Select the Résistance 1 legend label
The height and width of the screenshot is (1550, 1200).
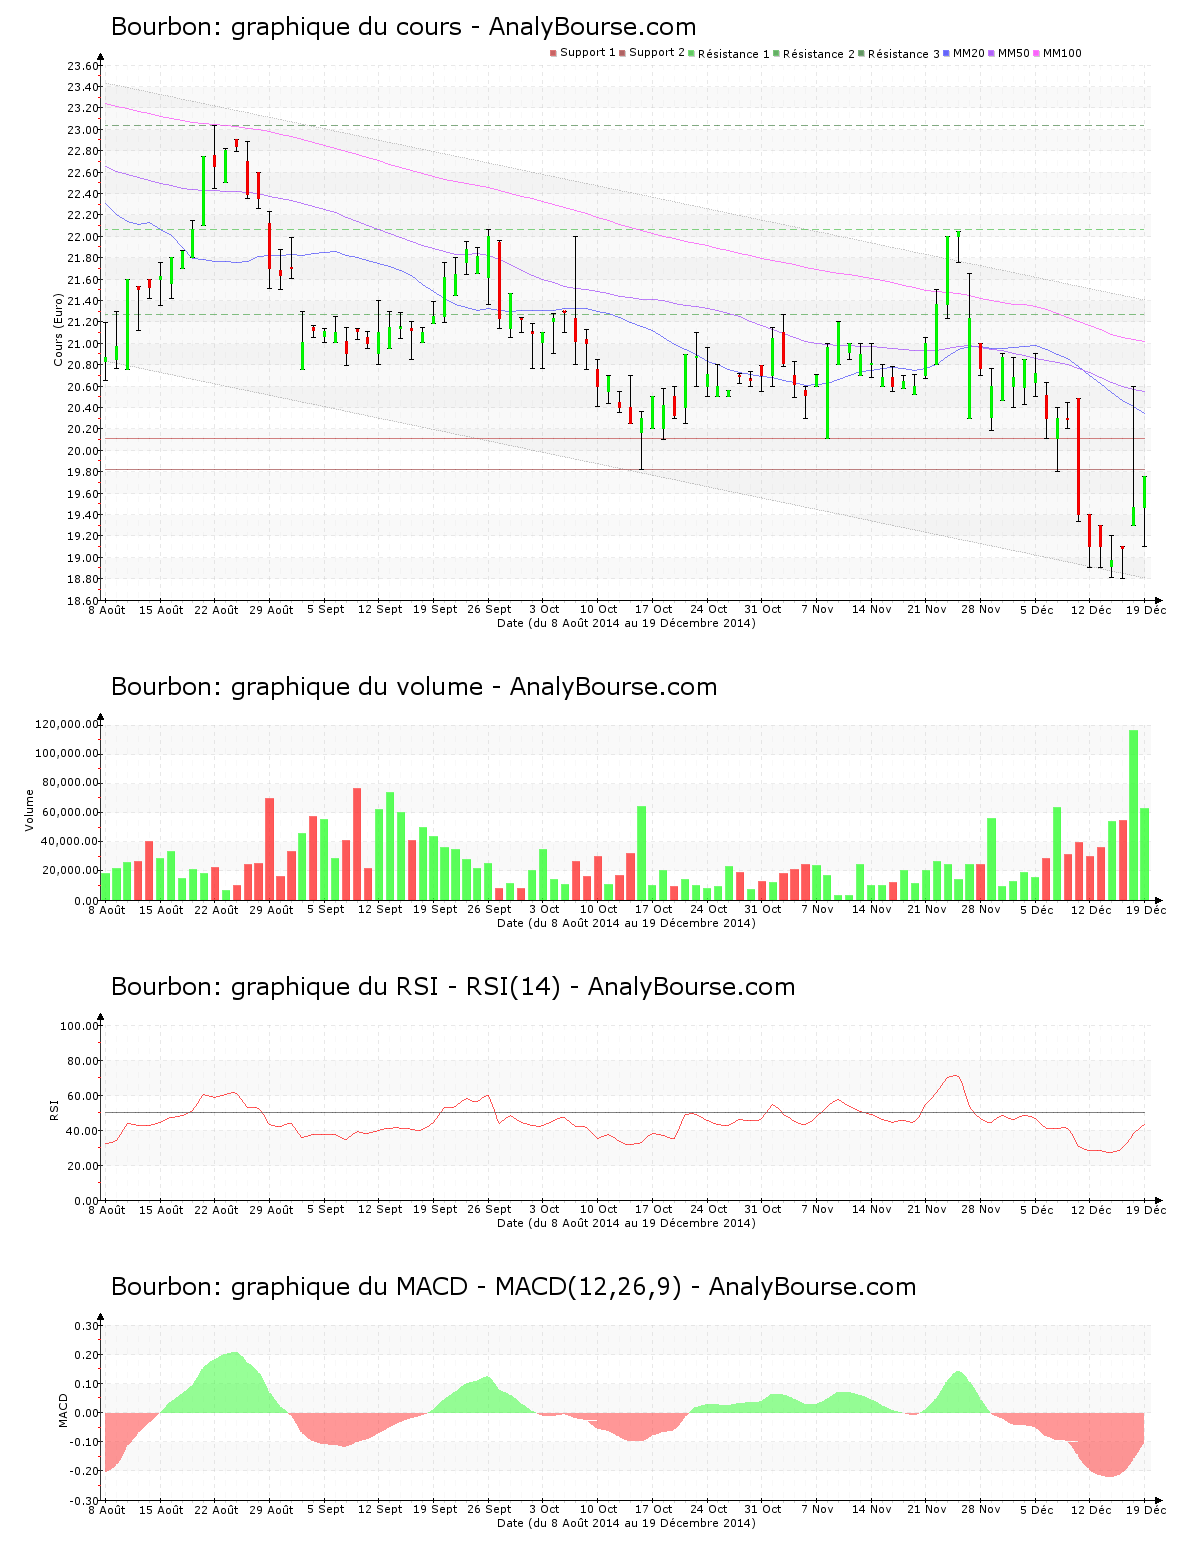pos(734,54)
